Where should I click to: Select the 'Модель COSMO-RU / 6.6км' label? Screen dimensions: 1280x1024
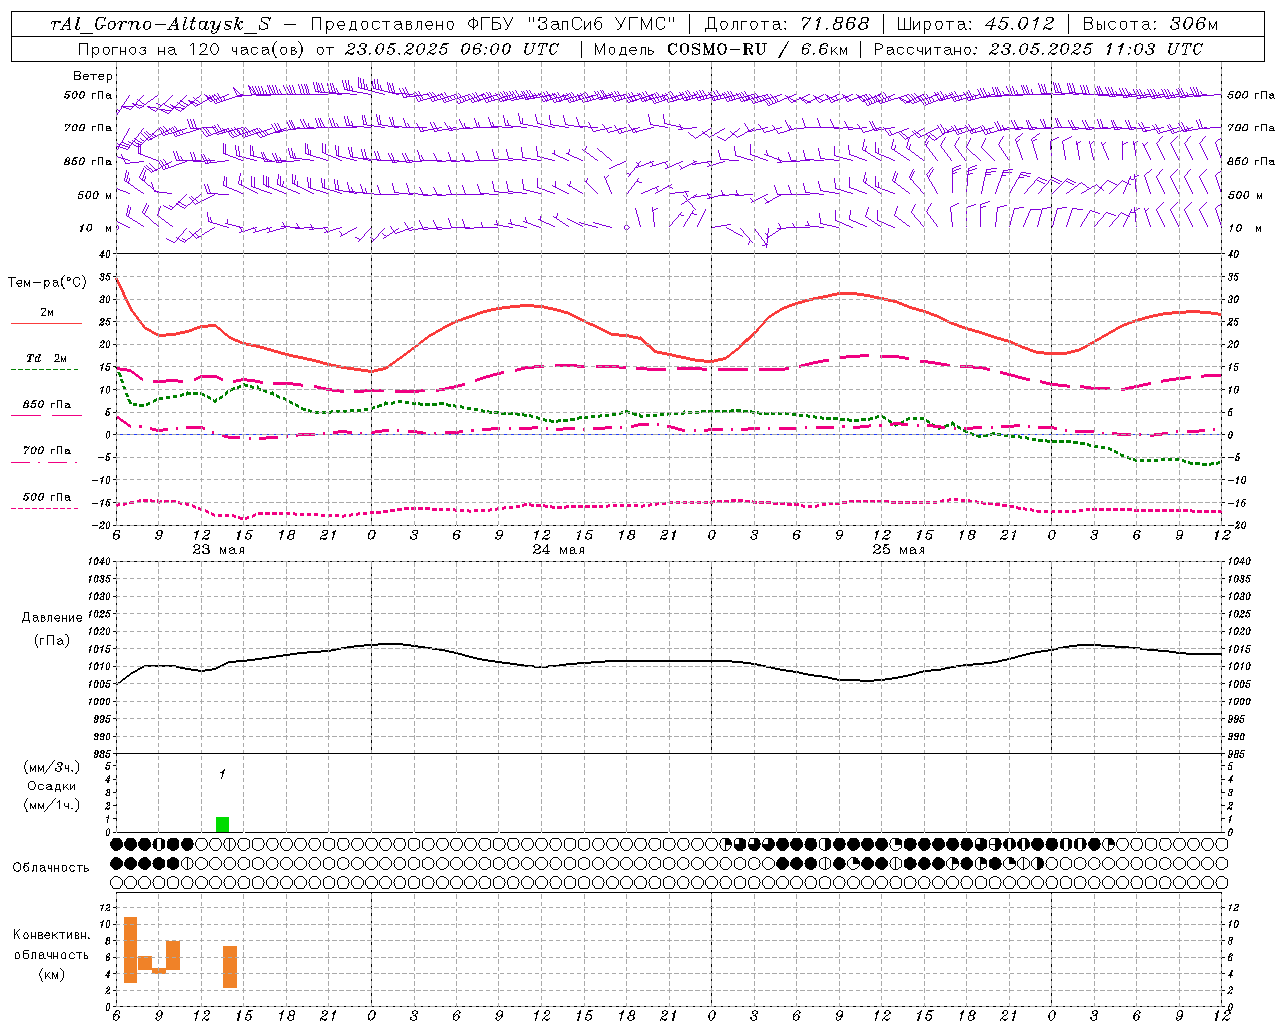(721, 49)
